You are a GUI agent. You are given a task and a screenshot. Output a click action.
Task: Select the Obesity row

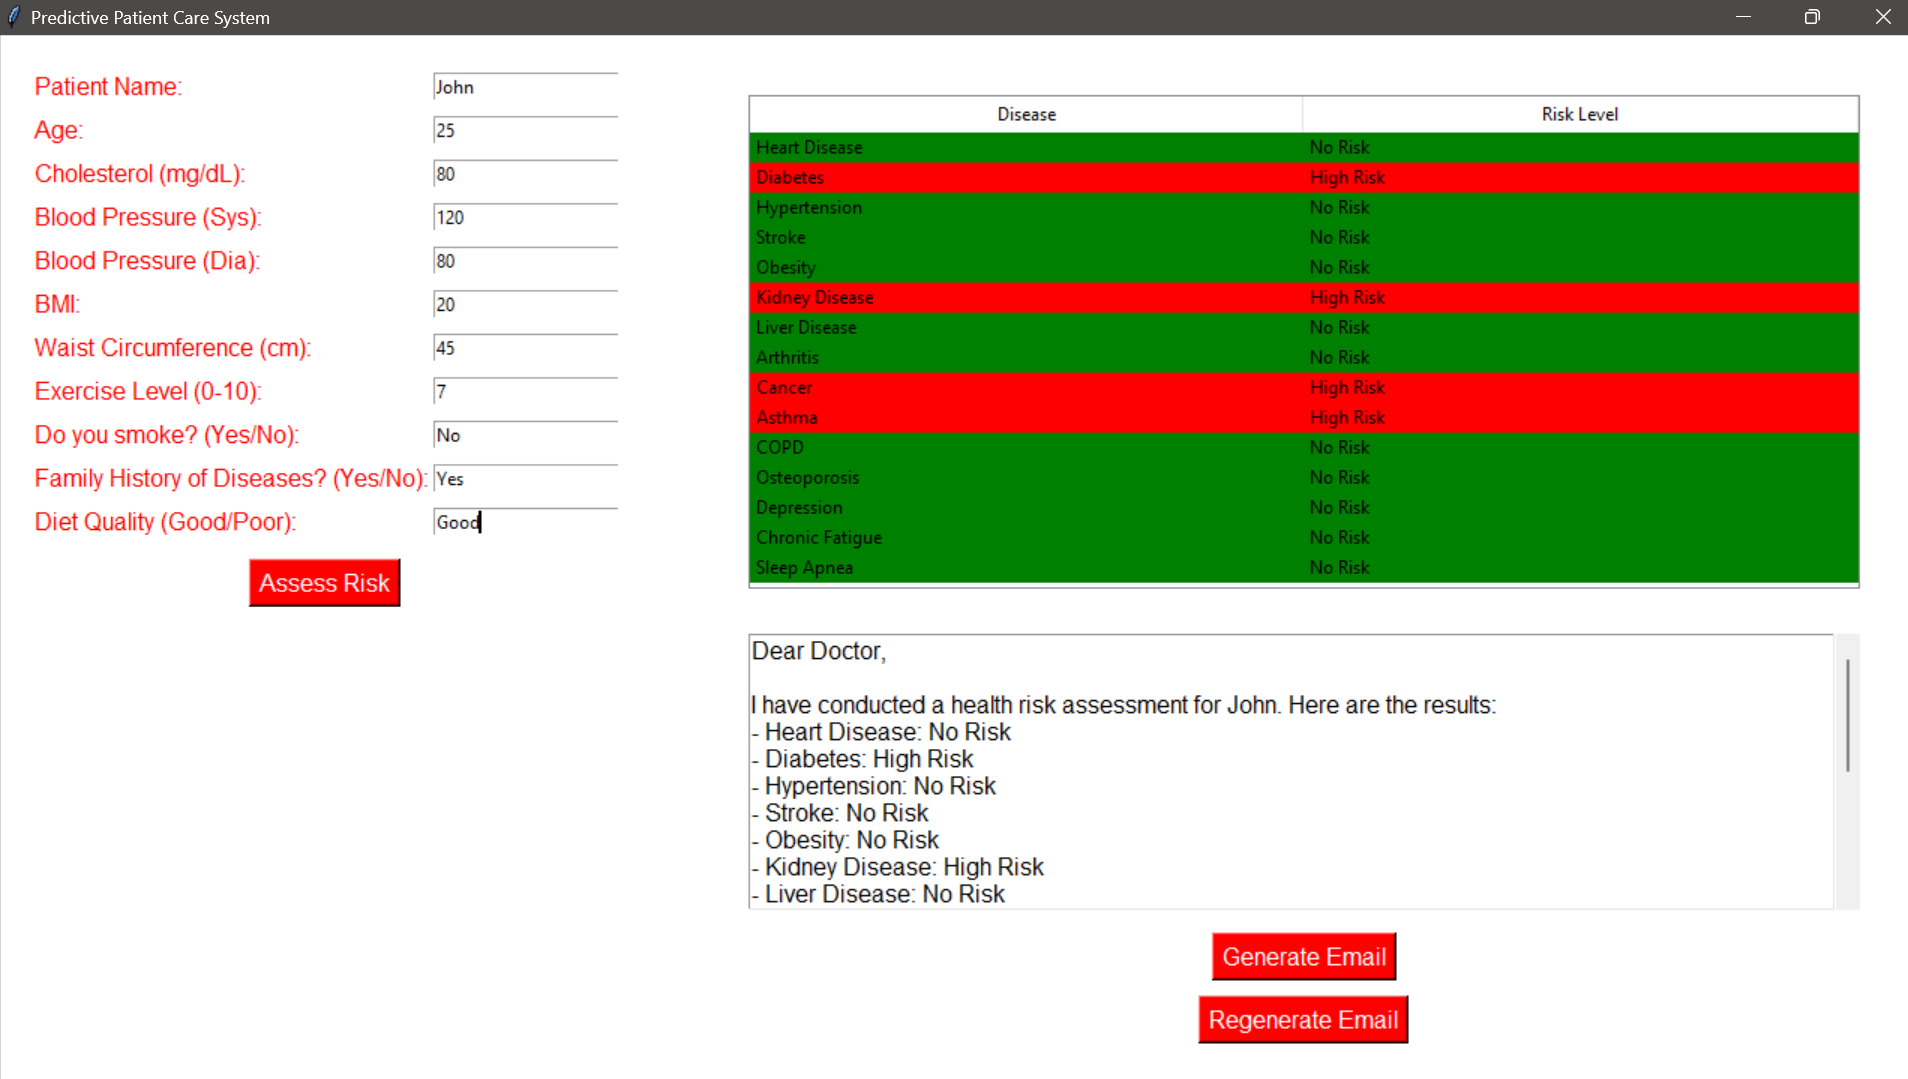tap(1304, 267)
